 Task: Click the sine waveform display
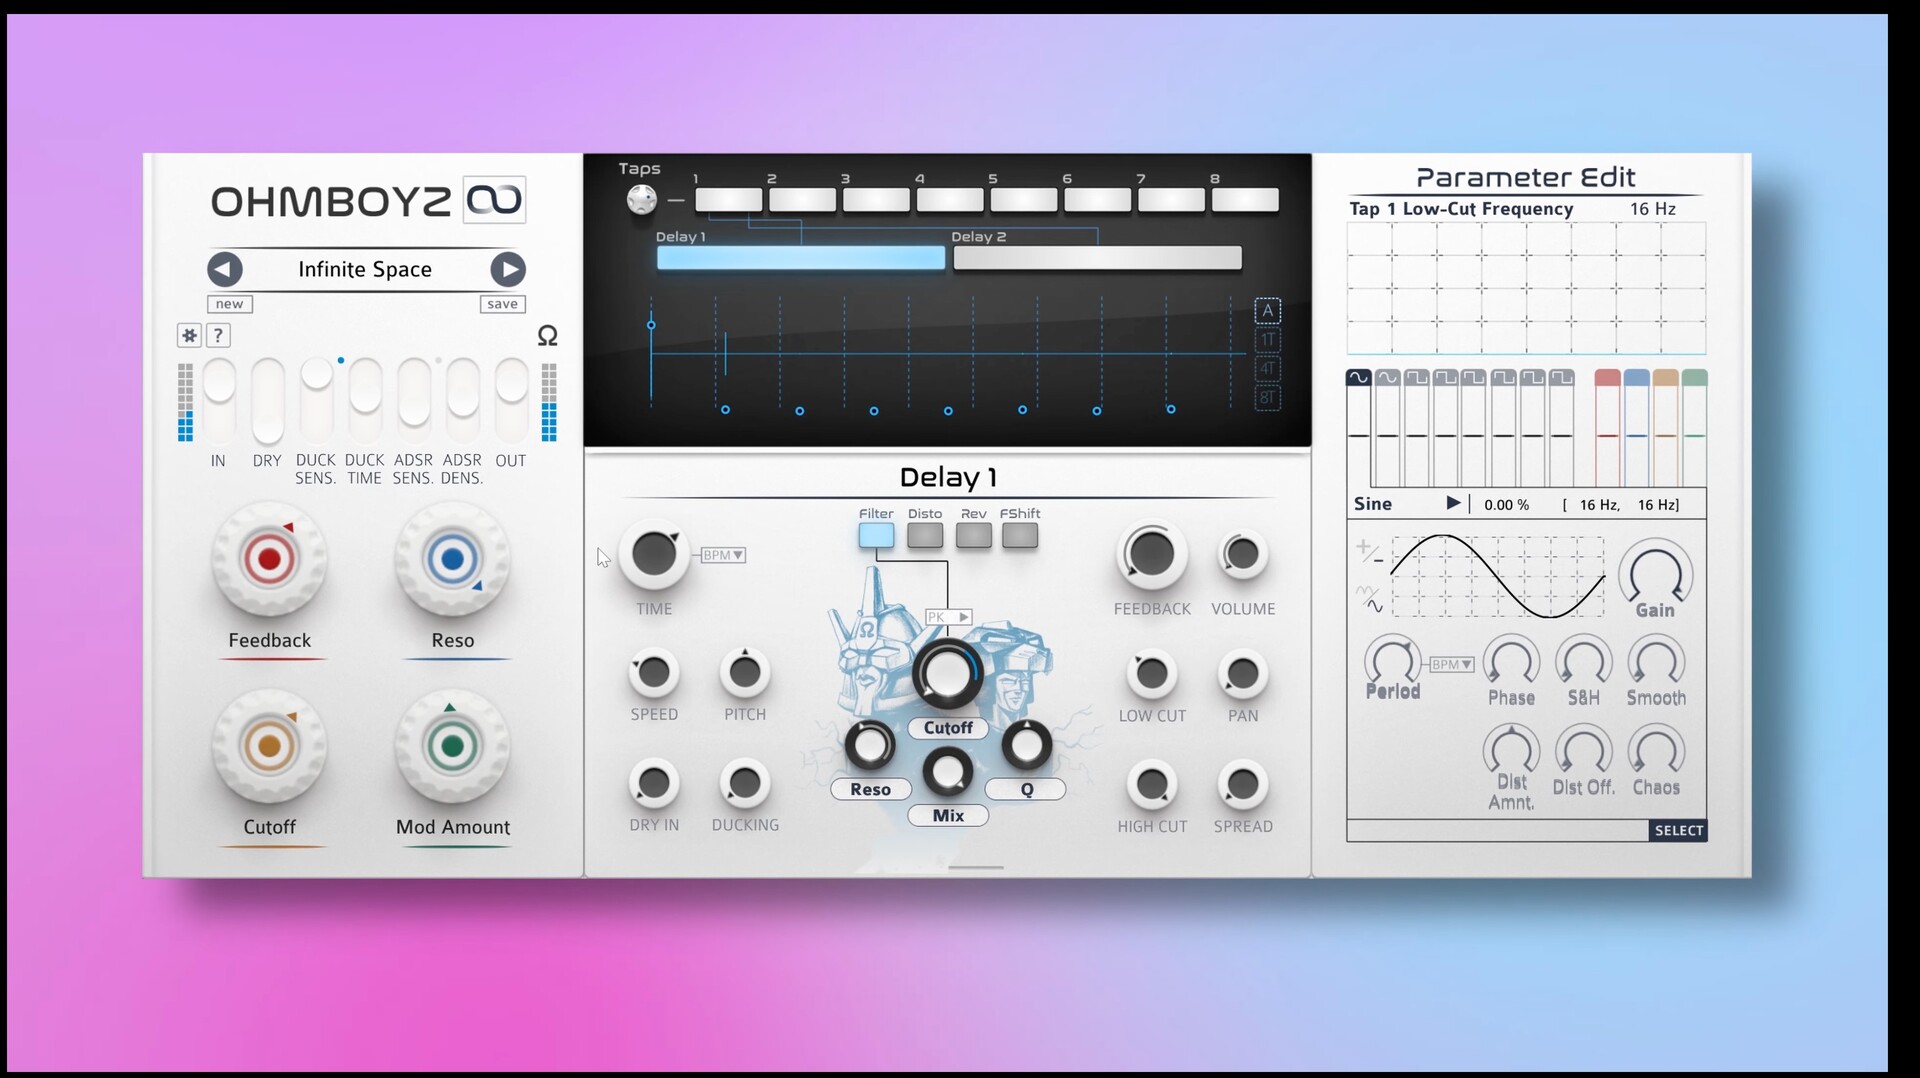[x=1497, y=577]
